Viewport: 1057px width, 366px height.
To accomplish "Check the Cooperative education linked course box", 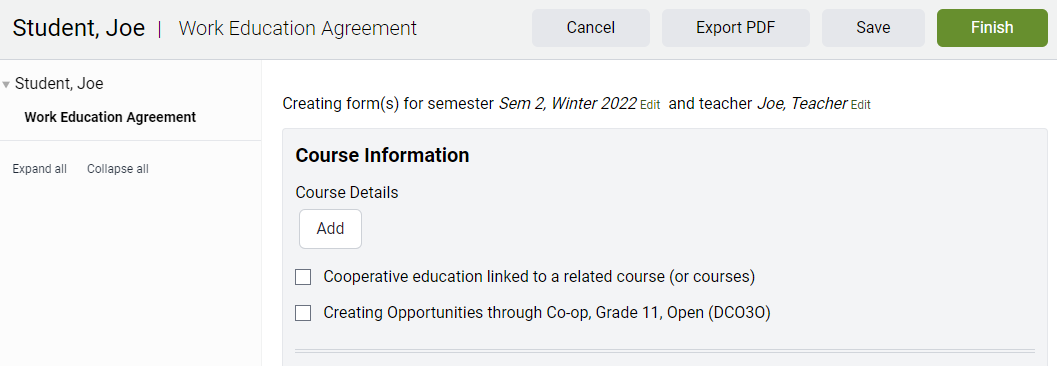I will tap(303, 277).
